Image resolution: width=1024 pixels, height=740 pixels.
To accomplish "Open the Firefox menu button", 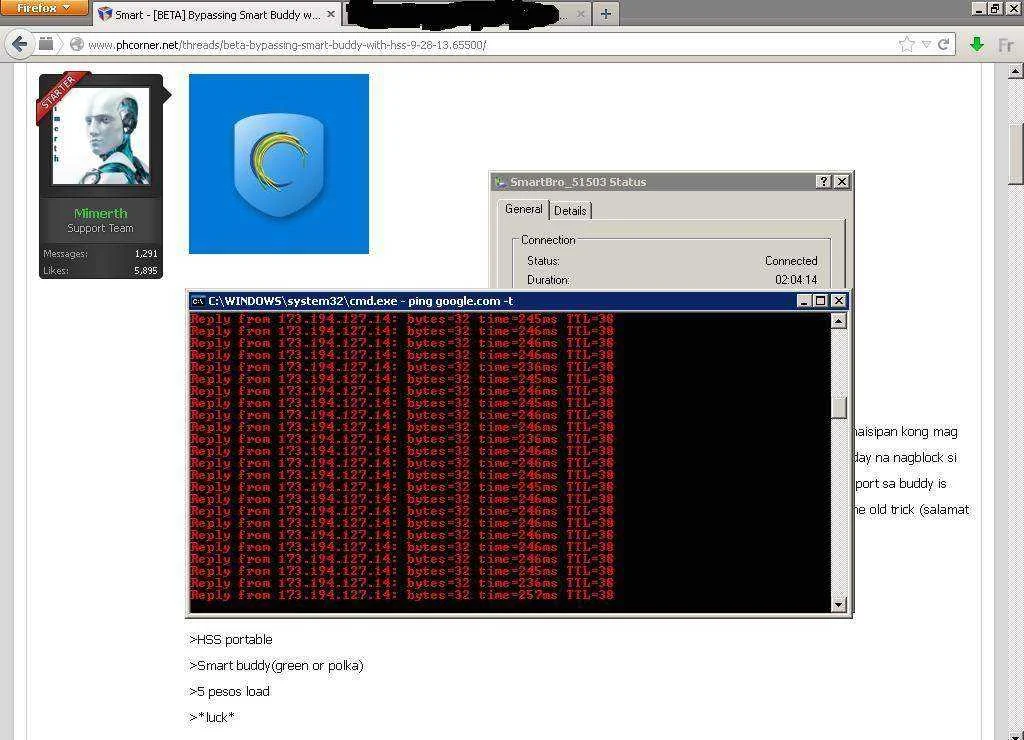I will coord(44,7).
